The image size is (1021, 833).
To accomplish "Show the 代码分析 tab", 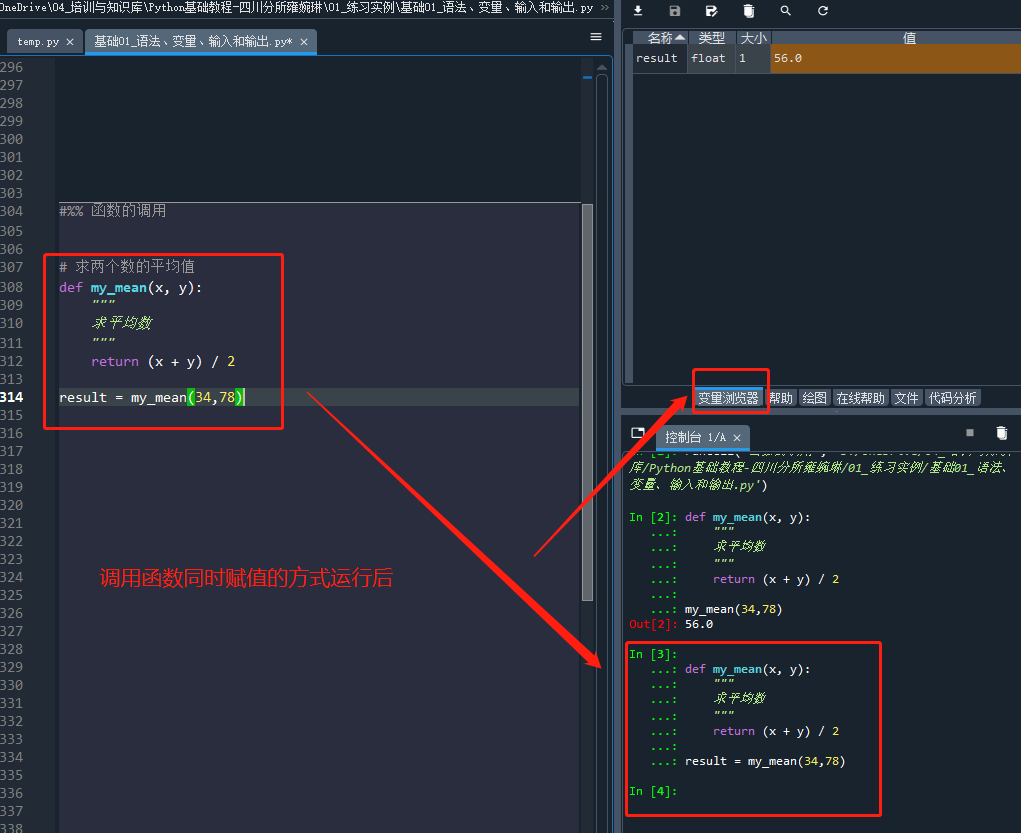I will point(952,398).
